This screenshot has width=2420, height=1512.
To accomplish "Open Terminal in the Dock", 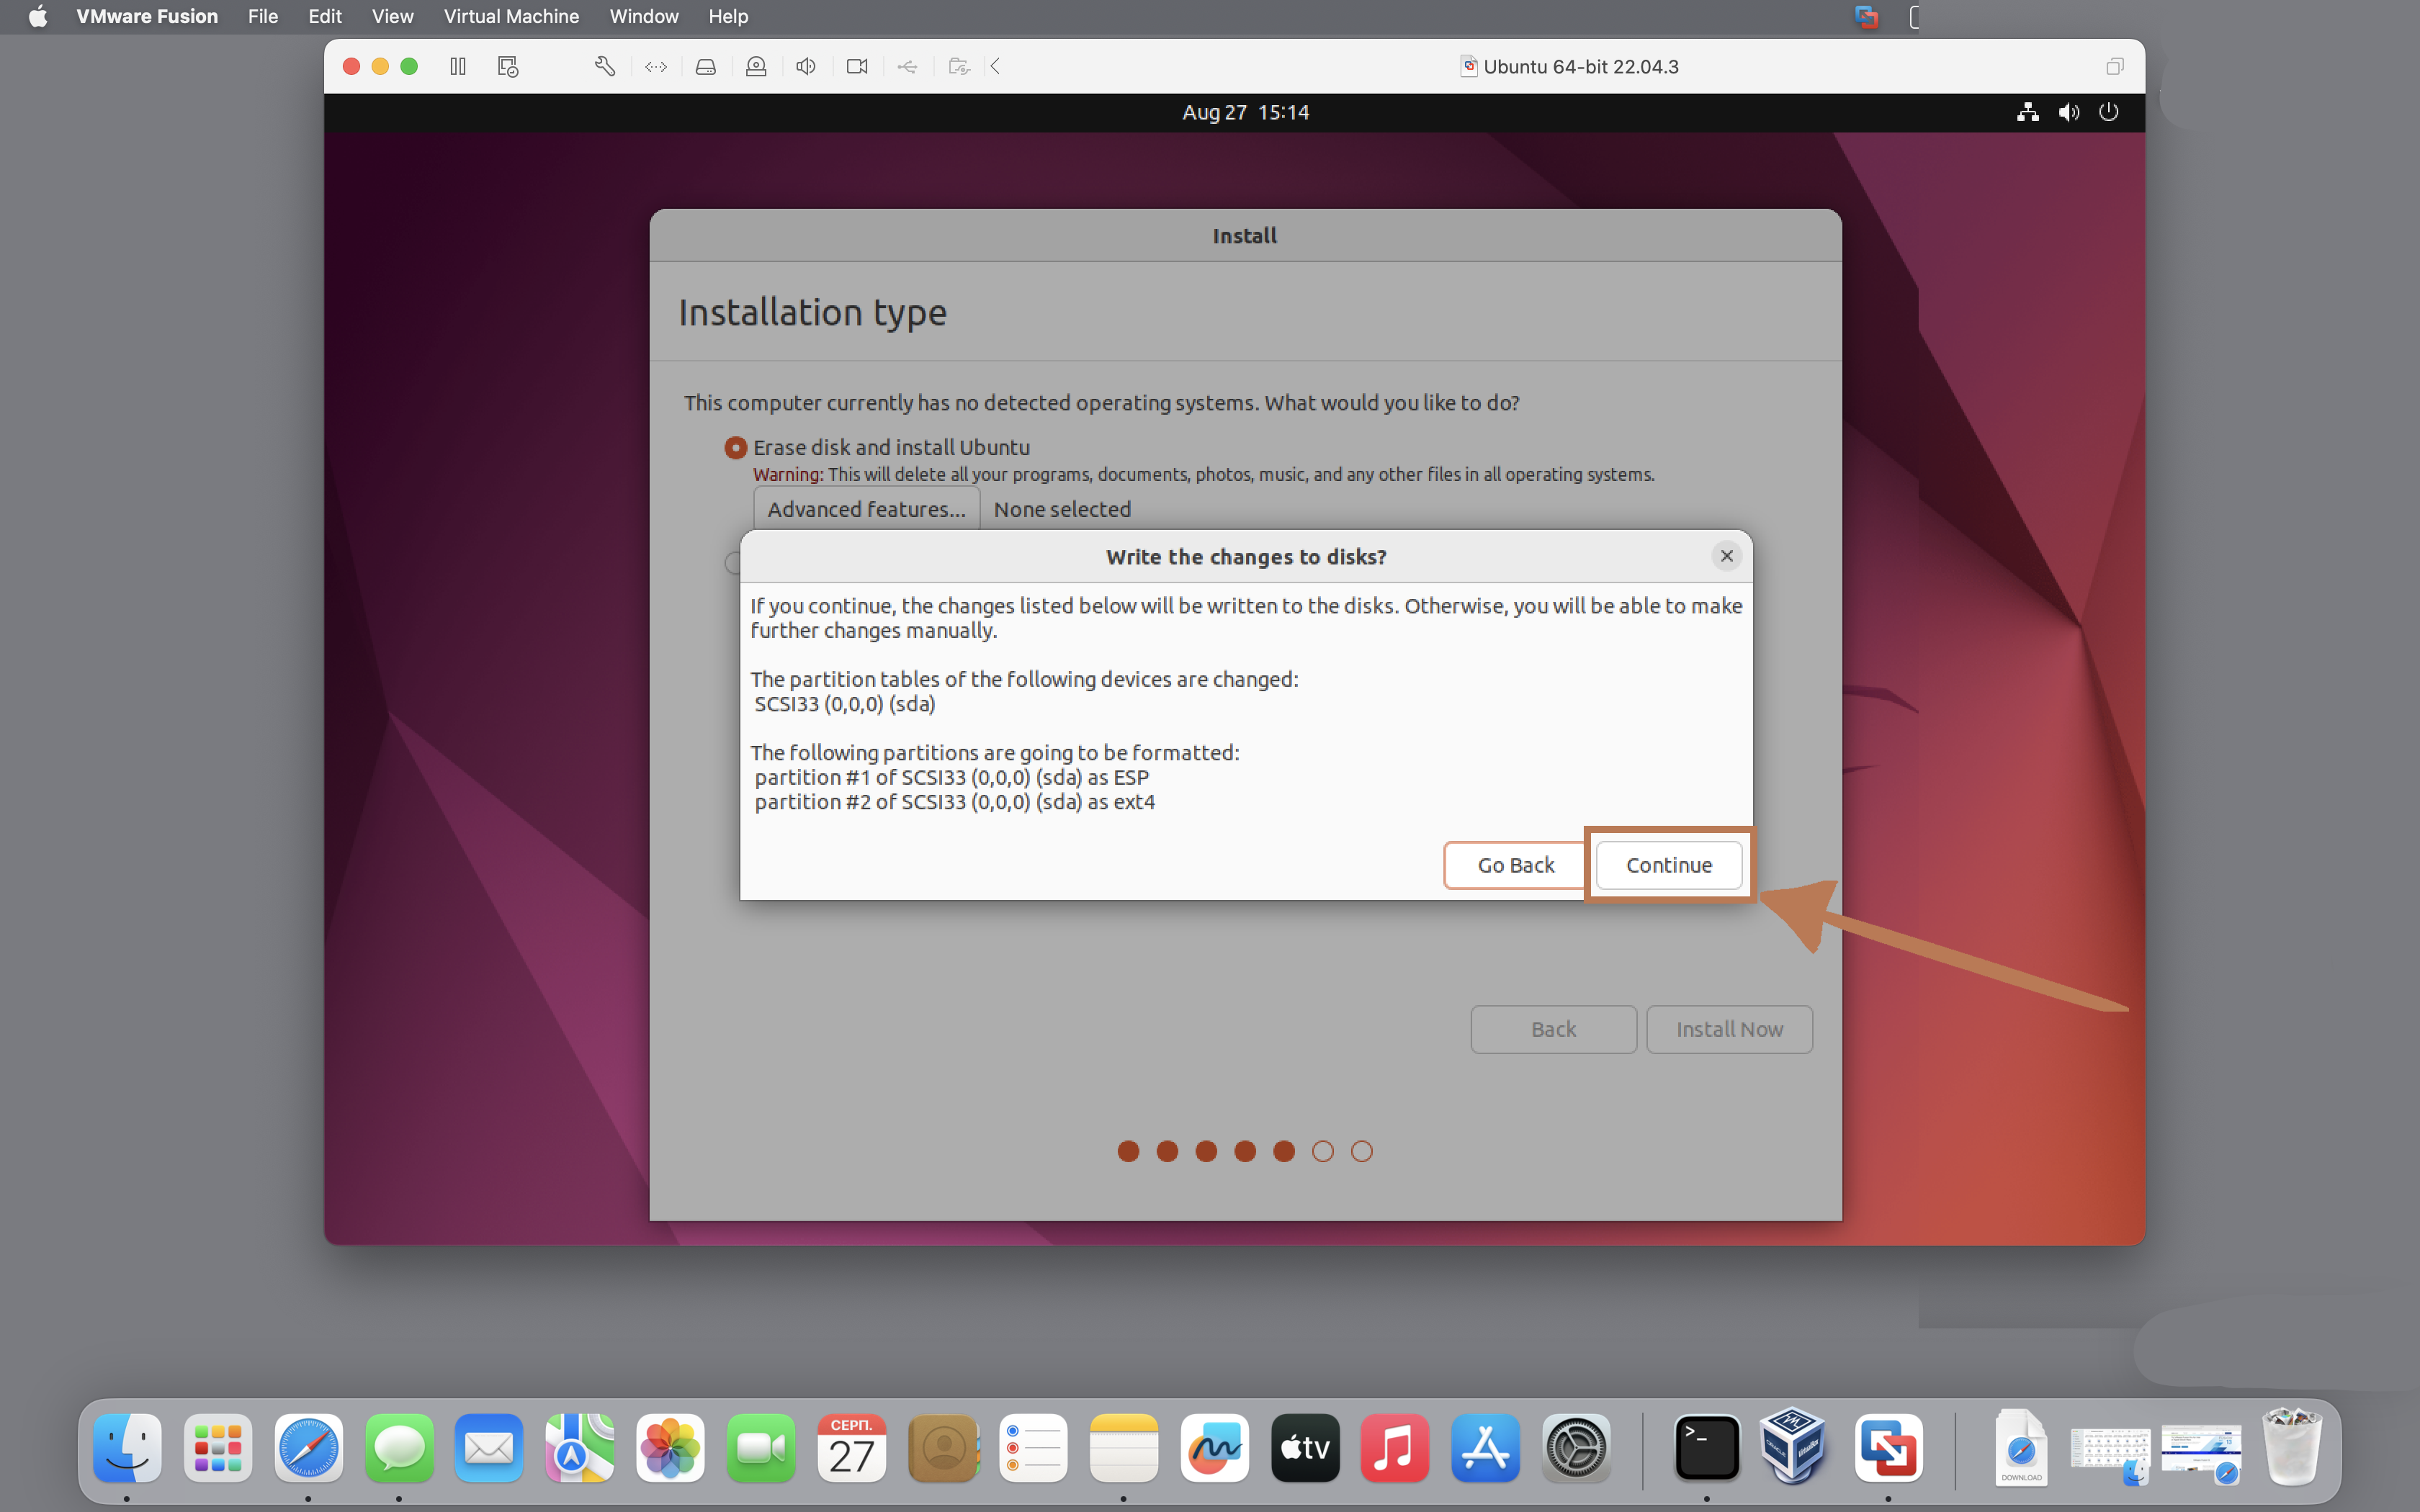I will (1707, 1447).
